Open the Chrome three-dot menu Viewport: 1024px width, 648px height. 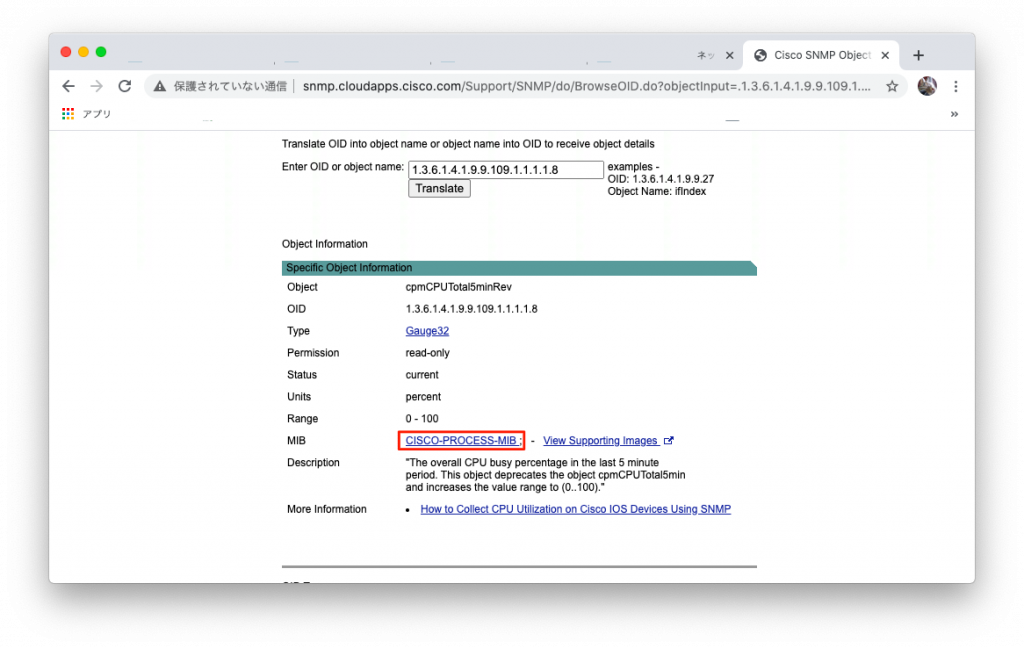pyautogui.click(x=956, y=87)
